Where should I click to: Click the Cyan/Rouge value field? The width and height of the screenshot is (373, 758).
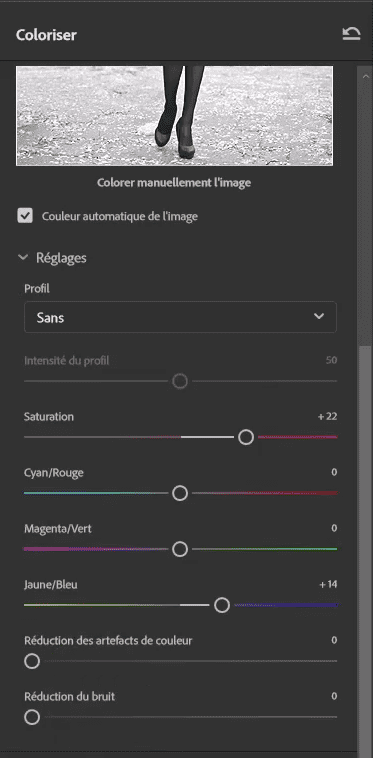[x=334, y=472]
